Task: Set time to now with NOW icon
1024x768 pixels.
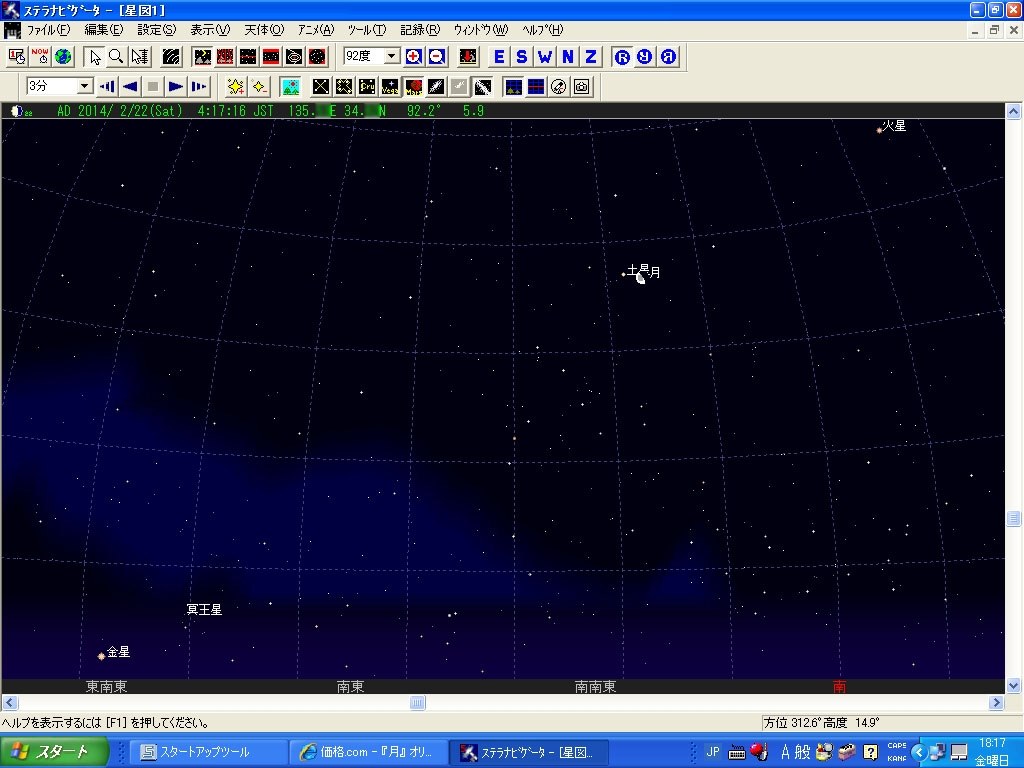Action: [x=40, y=57]
